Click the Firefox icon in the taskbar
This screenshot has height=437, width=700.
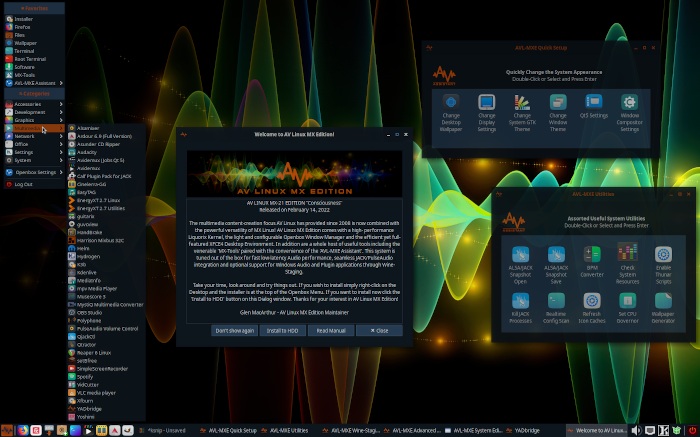click(x=22, y=430)
